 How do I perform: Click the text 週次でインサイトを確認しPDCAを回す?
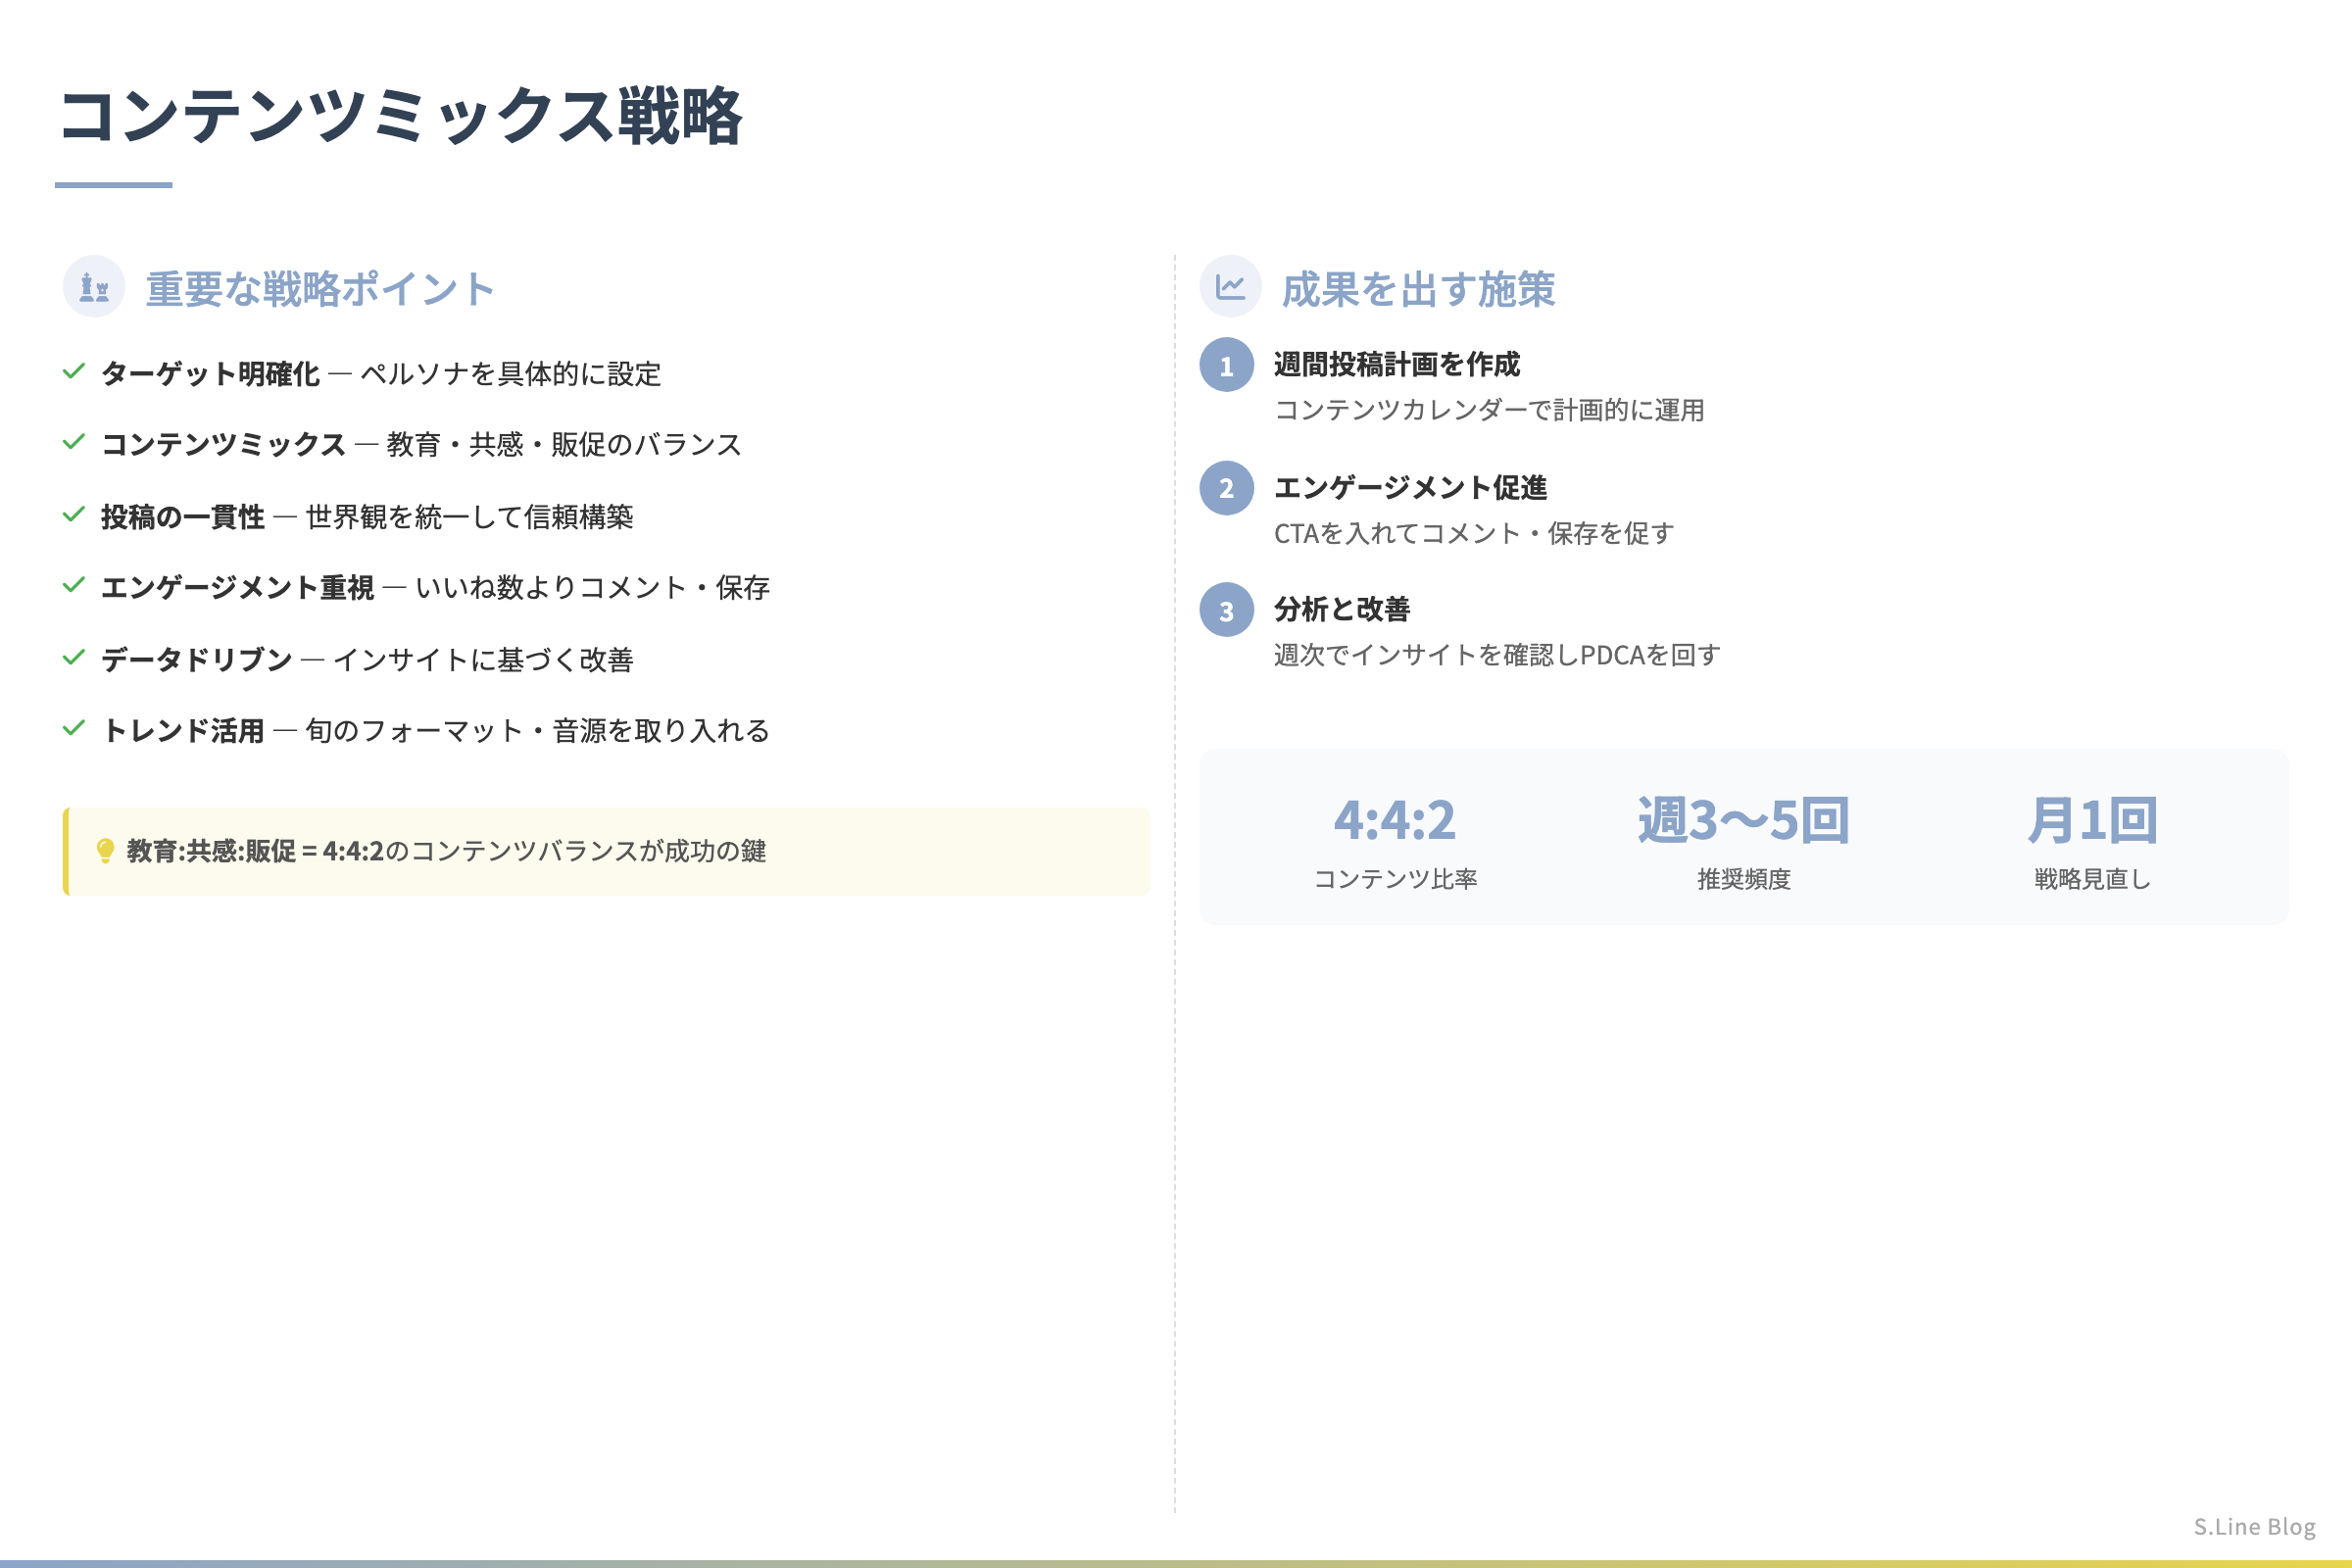[x=1497, y=655]
